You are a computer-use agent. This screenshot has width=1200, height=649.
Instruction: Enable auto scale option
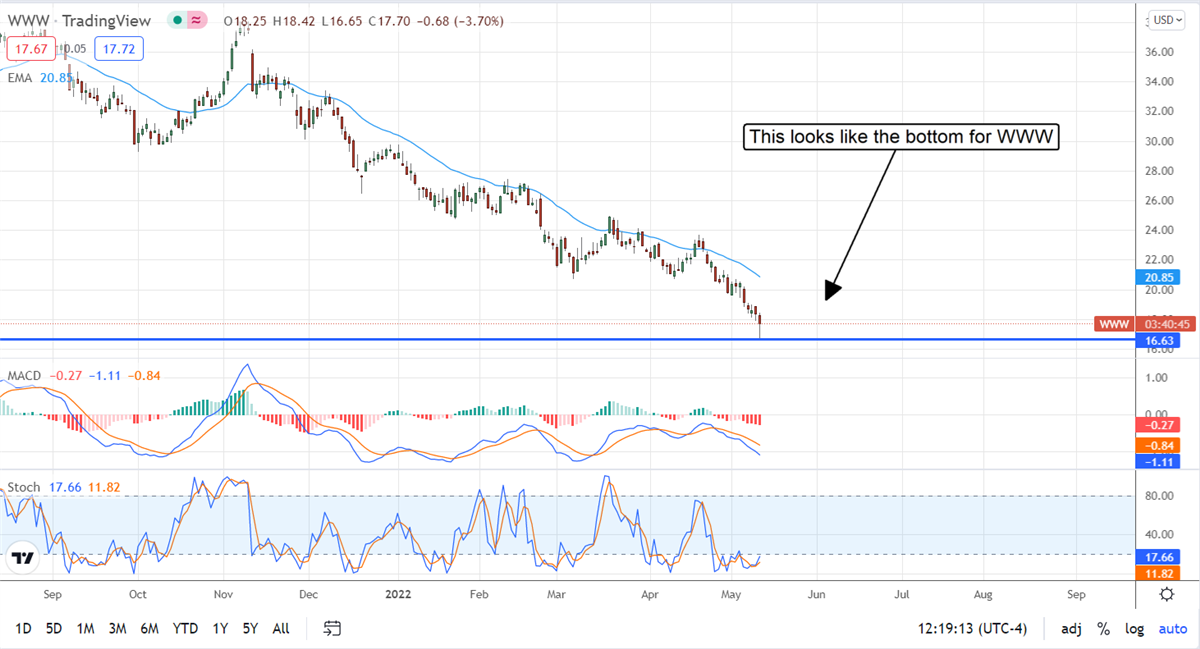(x=1172, y=629)
